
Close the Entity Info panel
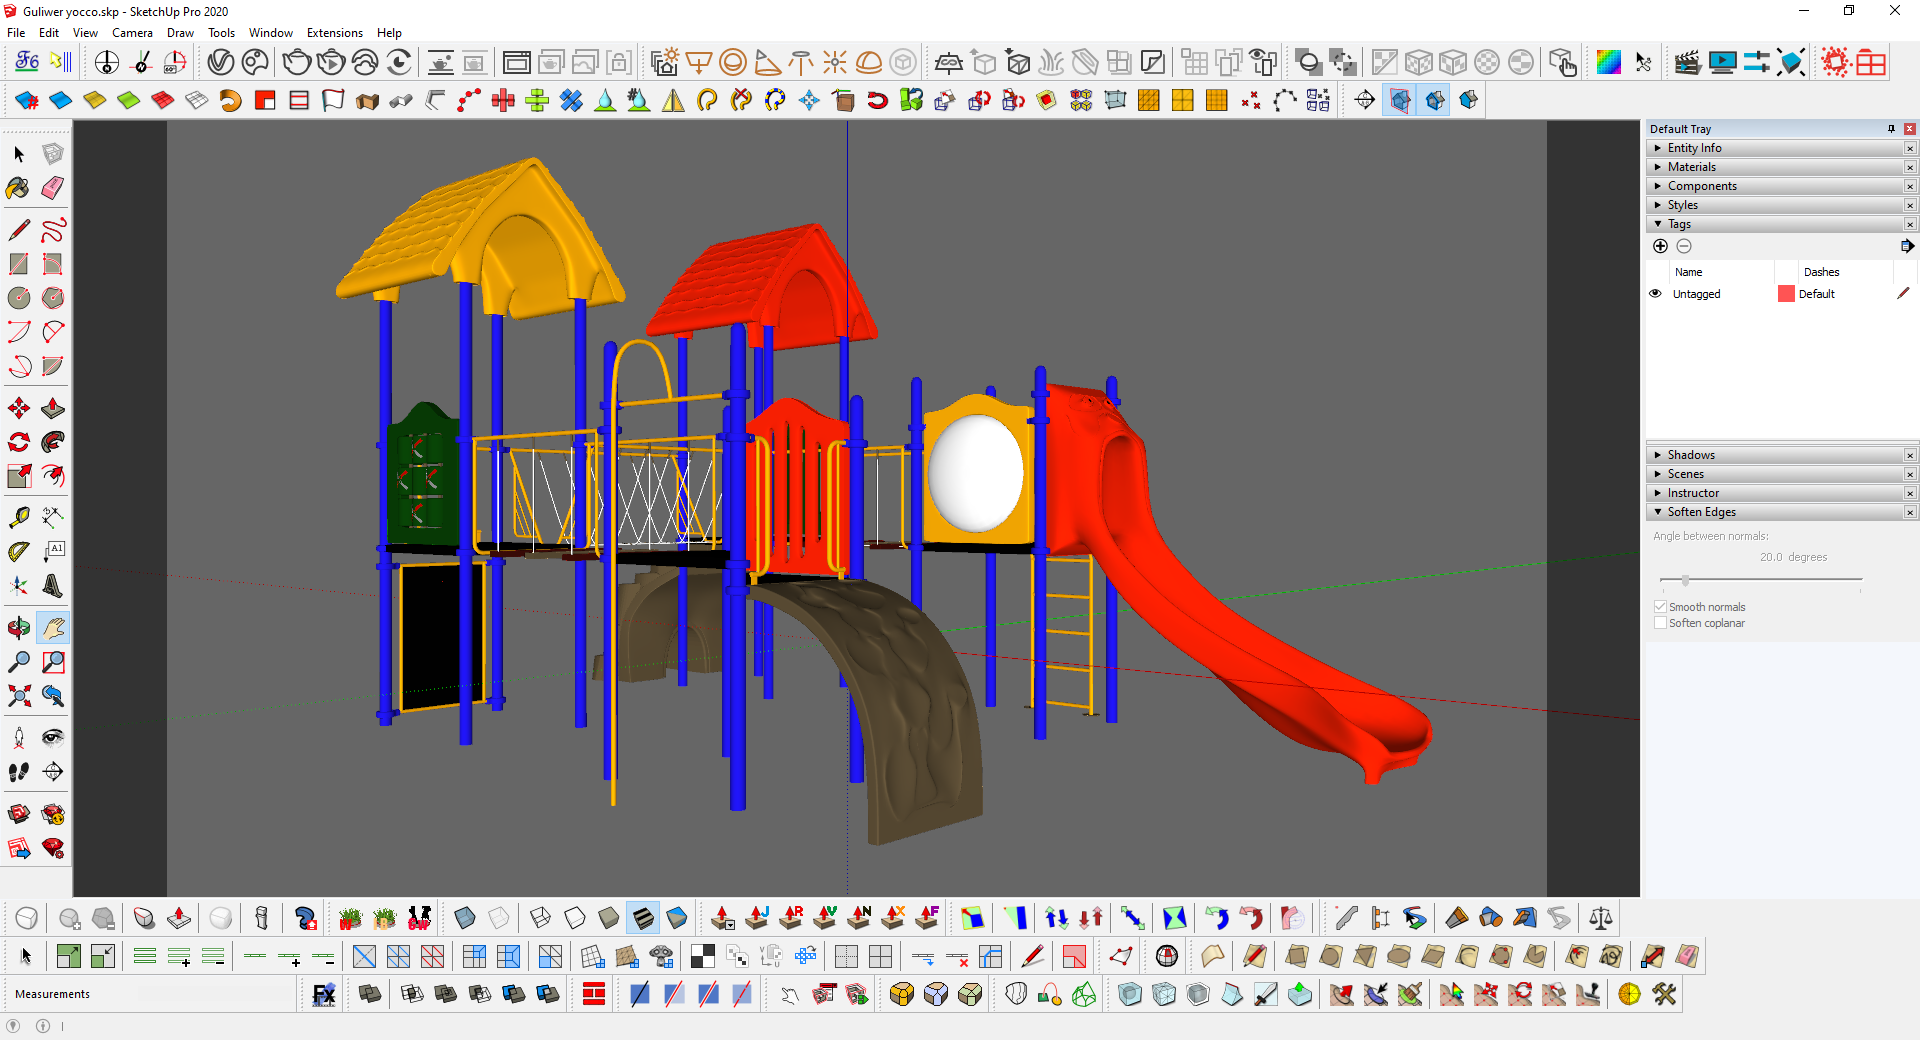point(1910,148)
